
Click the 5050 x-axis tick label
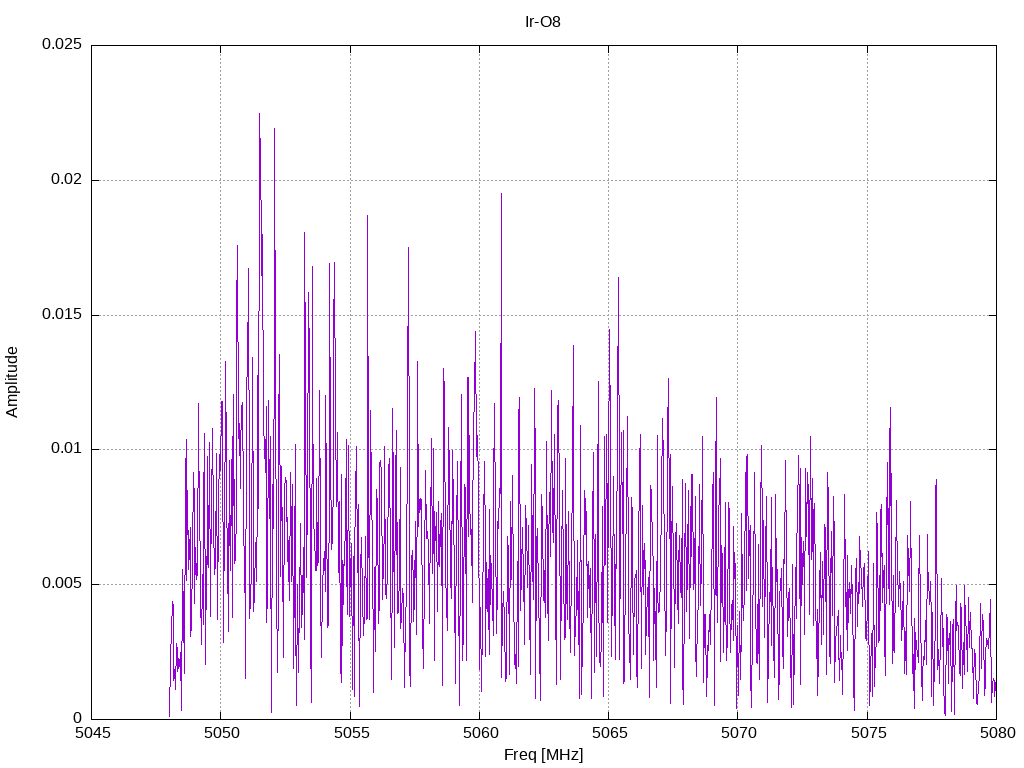(221, 733)
